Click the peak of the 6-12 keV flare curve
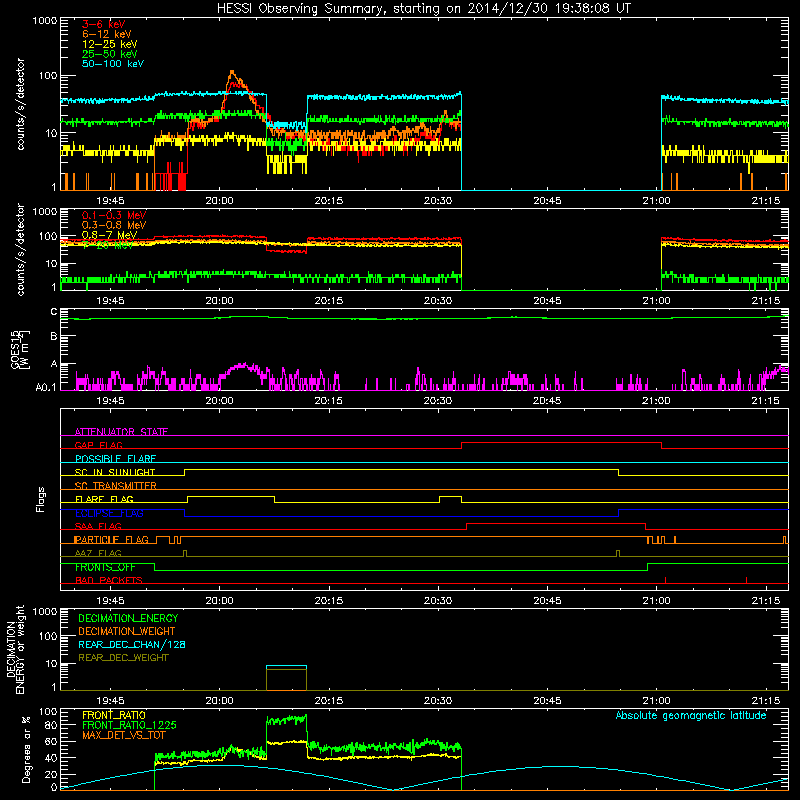This screenshot has width=800, height=800. pos(232,72)
